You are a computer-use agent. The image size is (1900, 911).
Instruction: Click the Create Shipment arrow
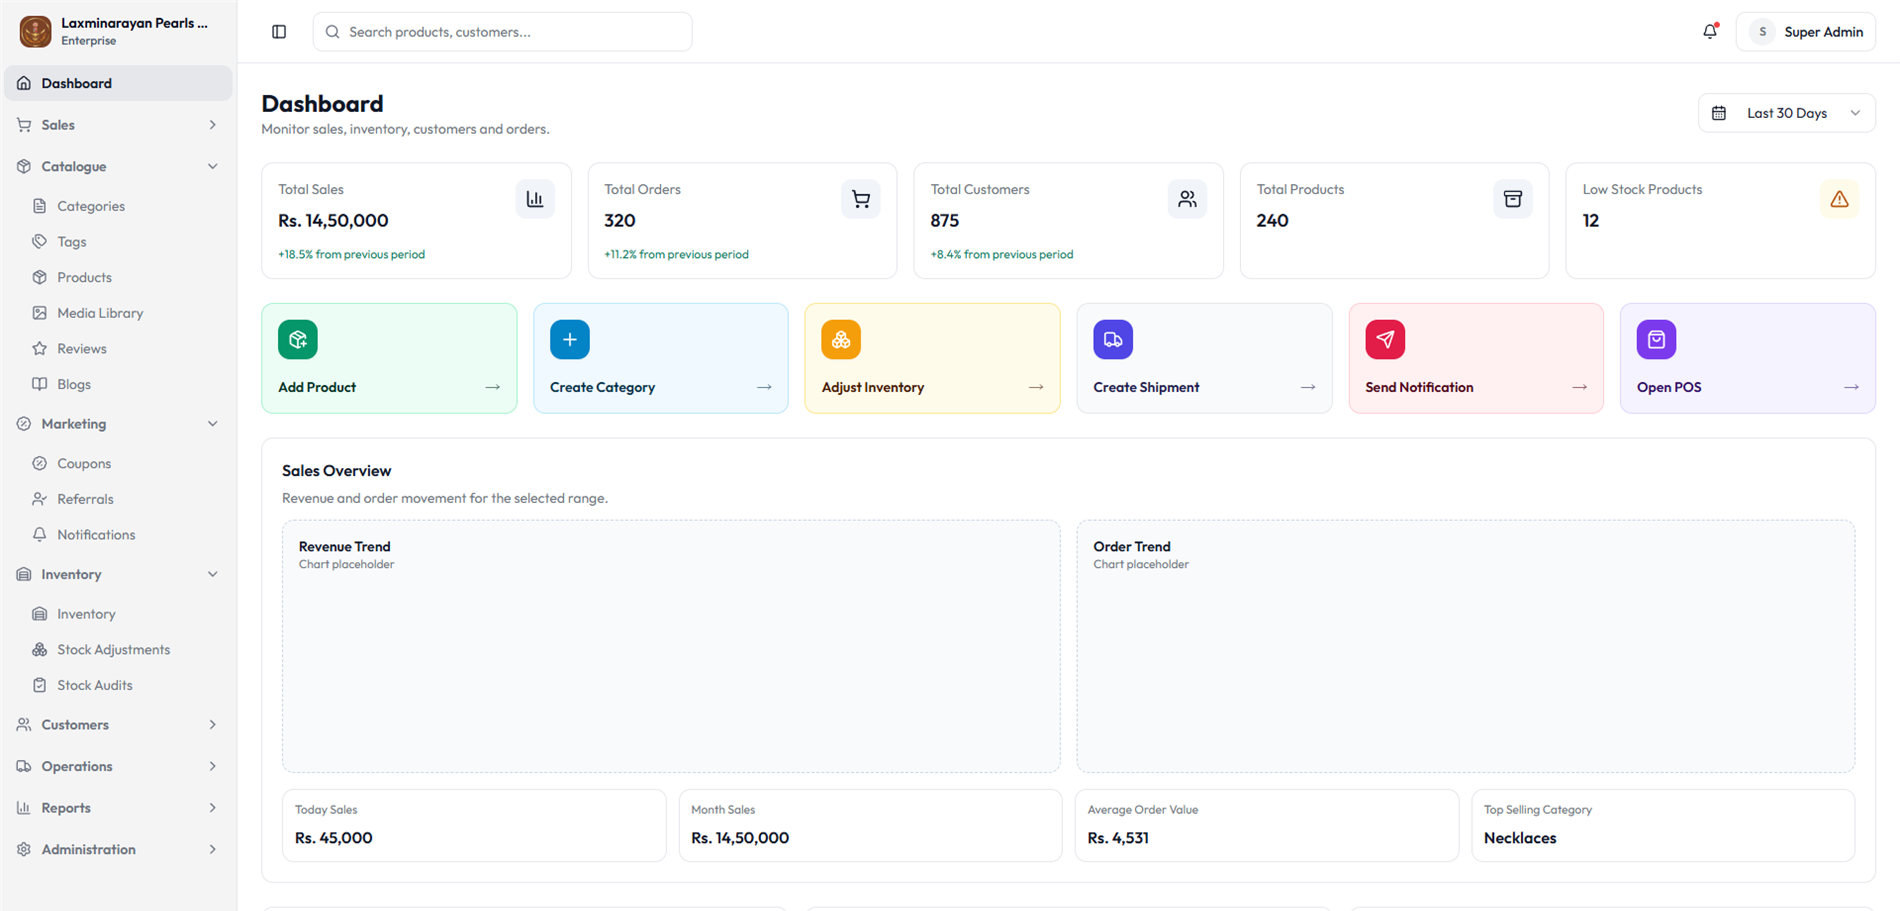(x=1307, y=387)
